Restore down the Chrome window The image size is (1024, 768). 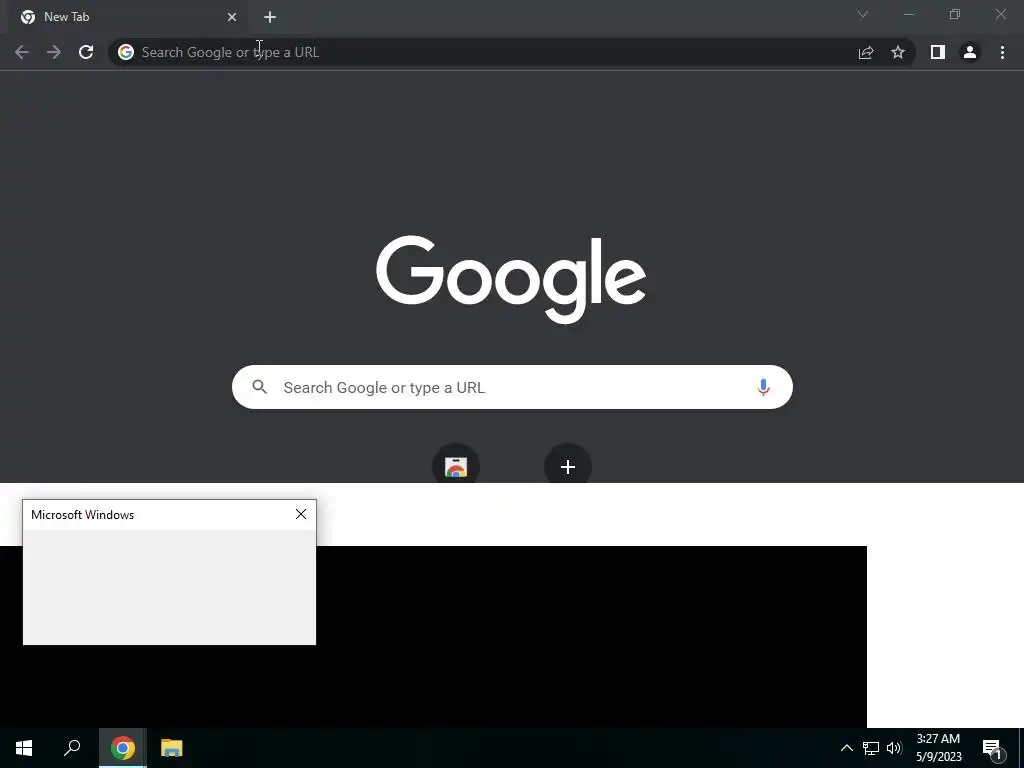coord(955,14)
